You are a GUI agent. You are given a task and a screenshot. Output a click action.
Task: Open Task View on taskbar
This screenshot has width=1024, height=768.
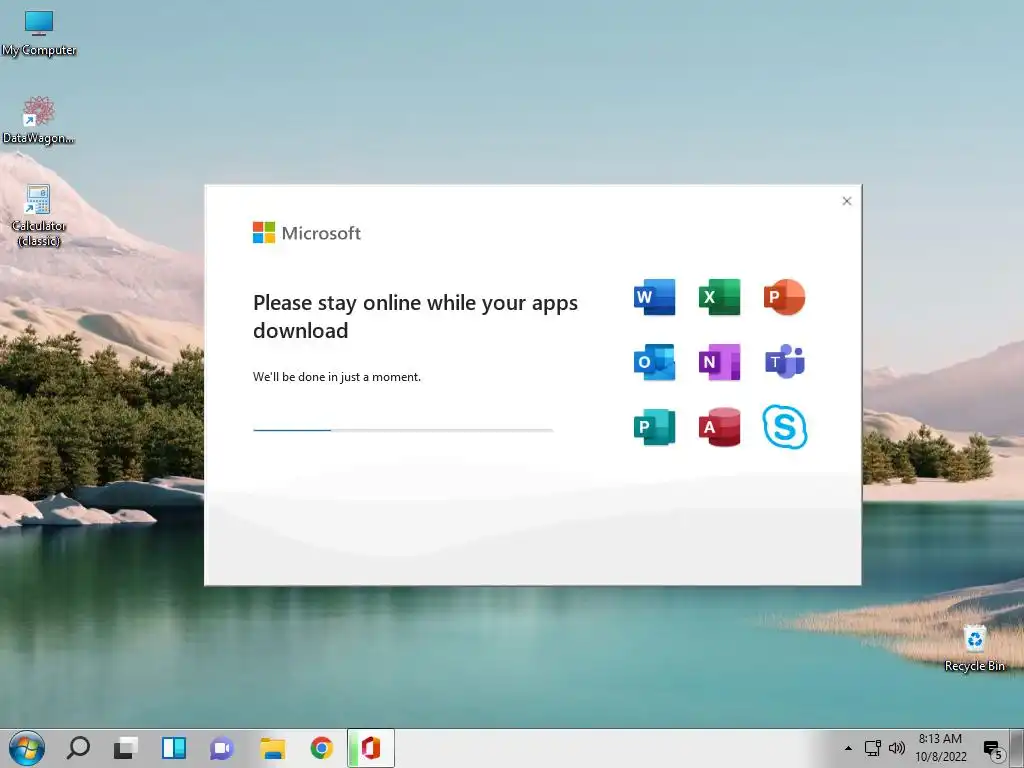(x=125, y=748)
